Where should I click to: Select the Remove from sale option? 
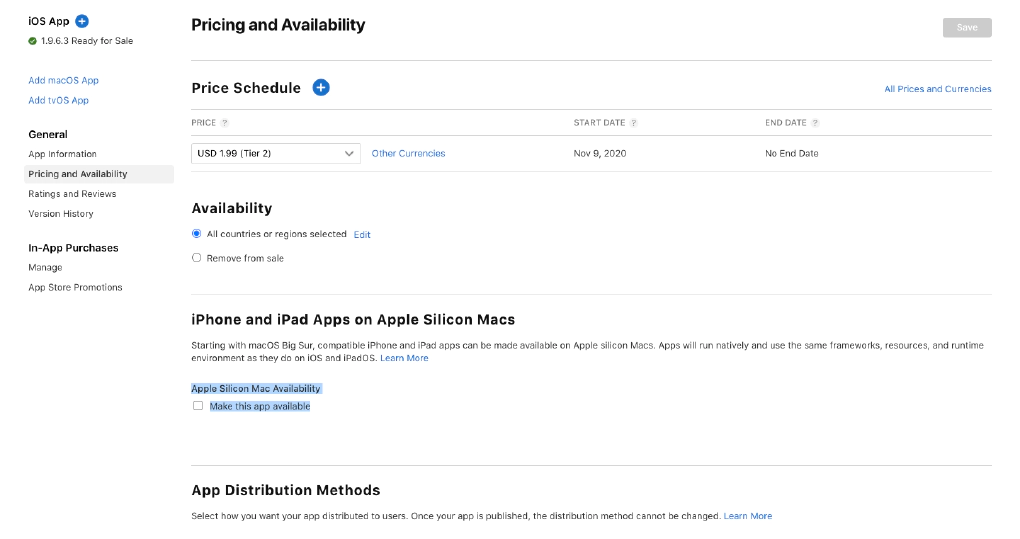tap(197, 258)
